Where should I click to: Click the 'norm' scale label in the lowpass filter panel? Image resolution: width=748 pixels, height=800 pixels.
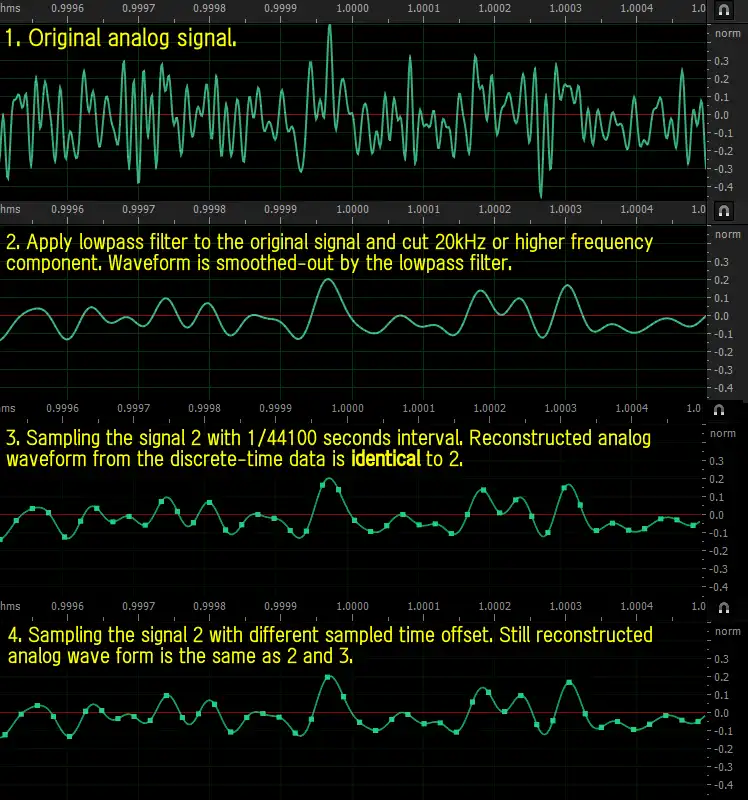click(x=728, y=235)
